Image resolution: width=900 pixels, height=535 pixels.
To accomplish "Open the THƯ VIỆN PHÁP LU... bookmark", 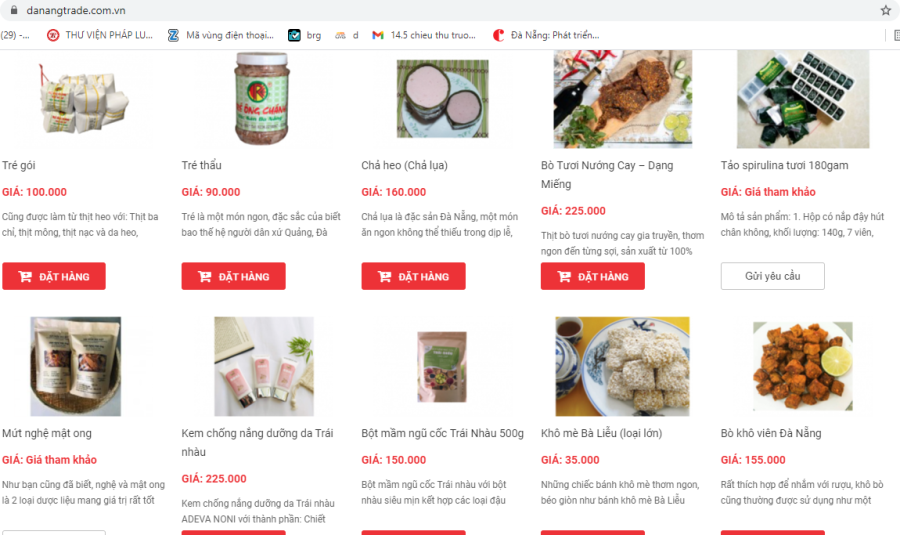I will (100, 35).
